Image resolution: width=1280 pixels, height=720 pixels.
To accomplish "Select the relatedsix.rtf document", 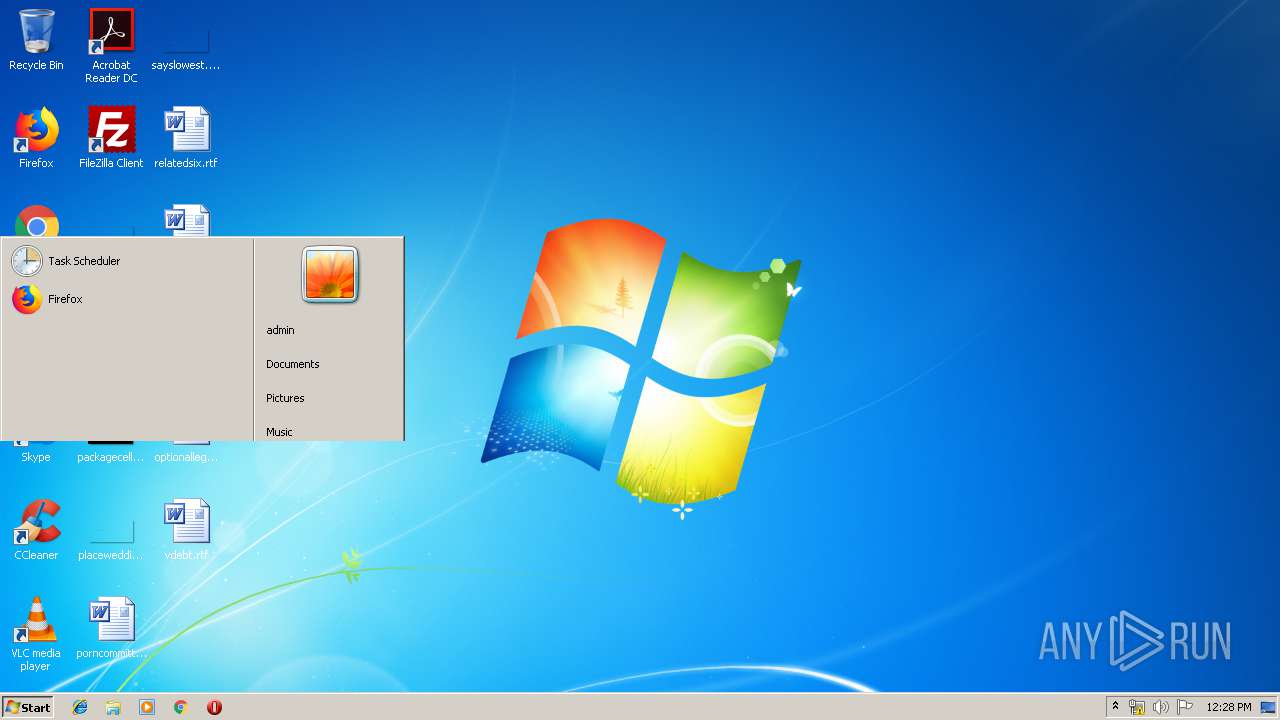I will pyautogui.click(x=186, y=138).
